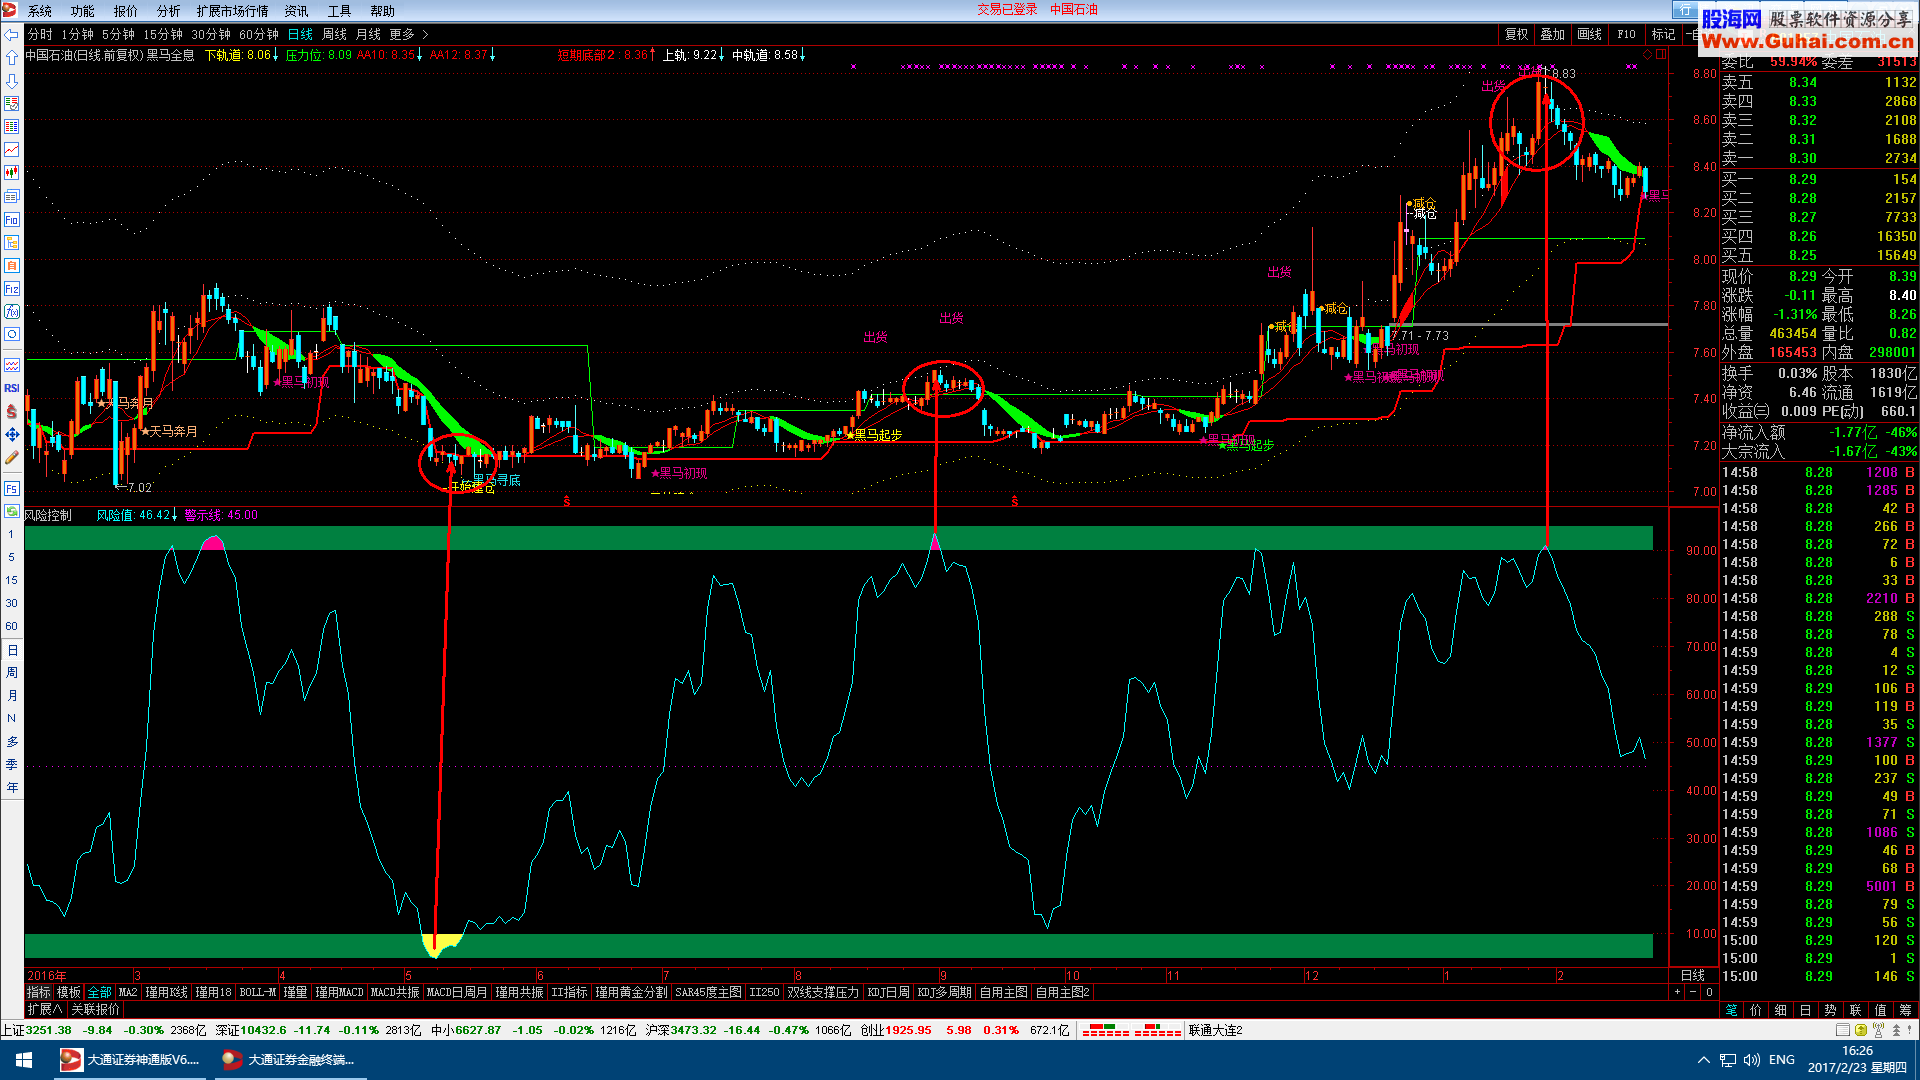Switch to 30 period in sidebar

pos(11,603)
